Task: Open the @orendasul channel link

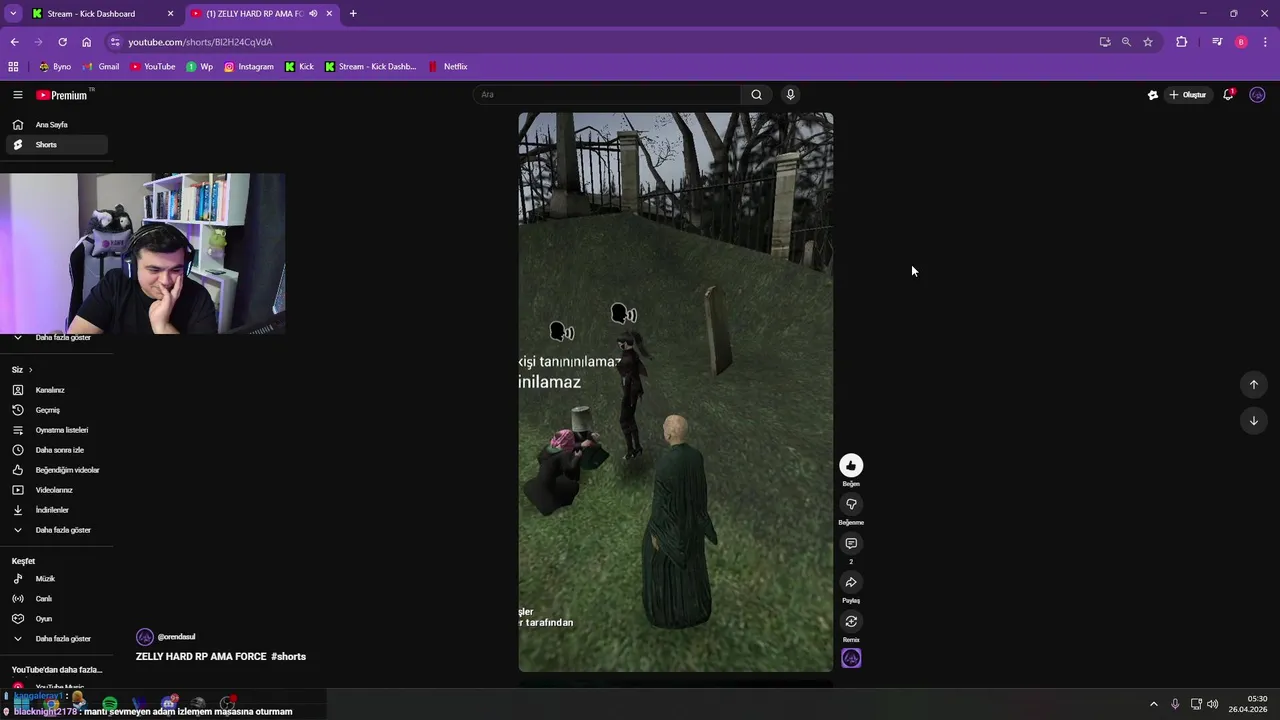Action: pyautogui.click(x=176, y=637)
